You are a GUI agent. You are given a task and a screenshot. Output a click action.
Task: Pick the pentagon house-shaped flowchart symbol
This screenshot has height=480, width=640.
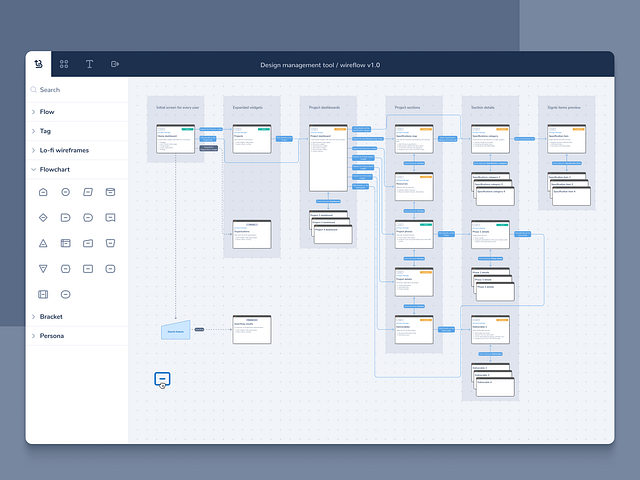click(x=43, y=192)
